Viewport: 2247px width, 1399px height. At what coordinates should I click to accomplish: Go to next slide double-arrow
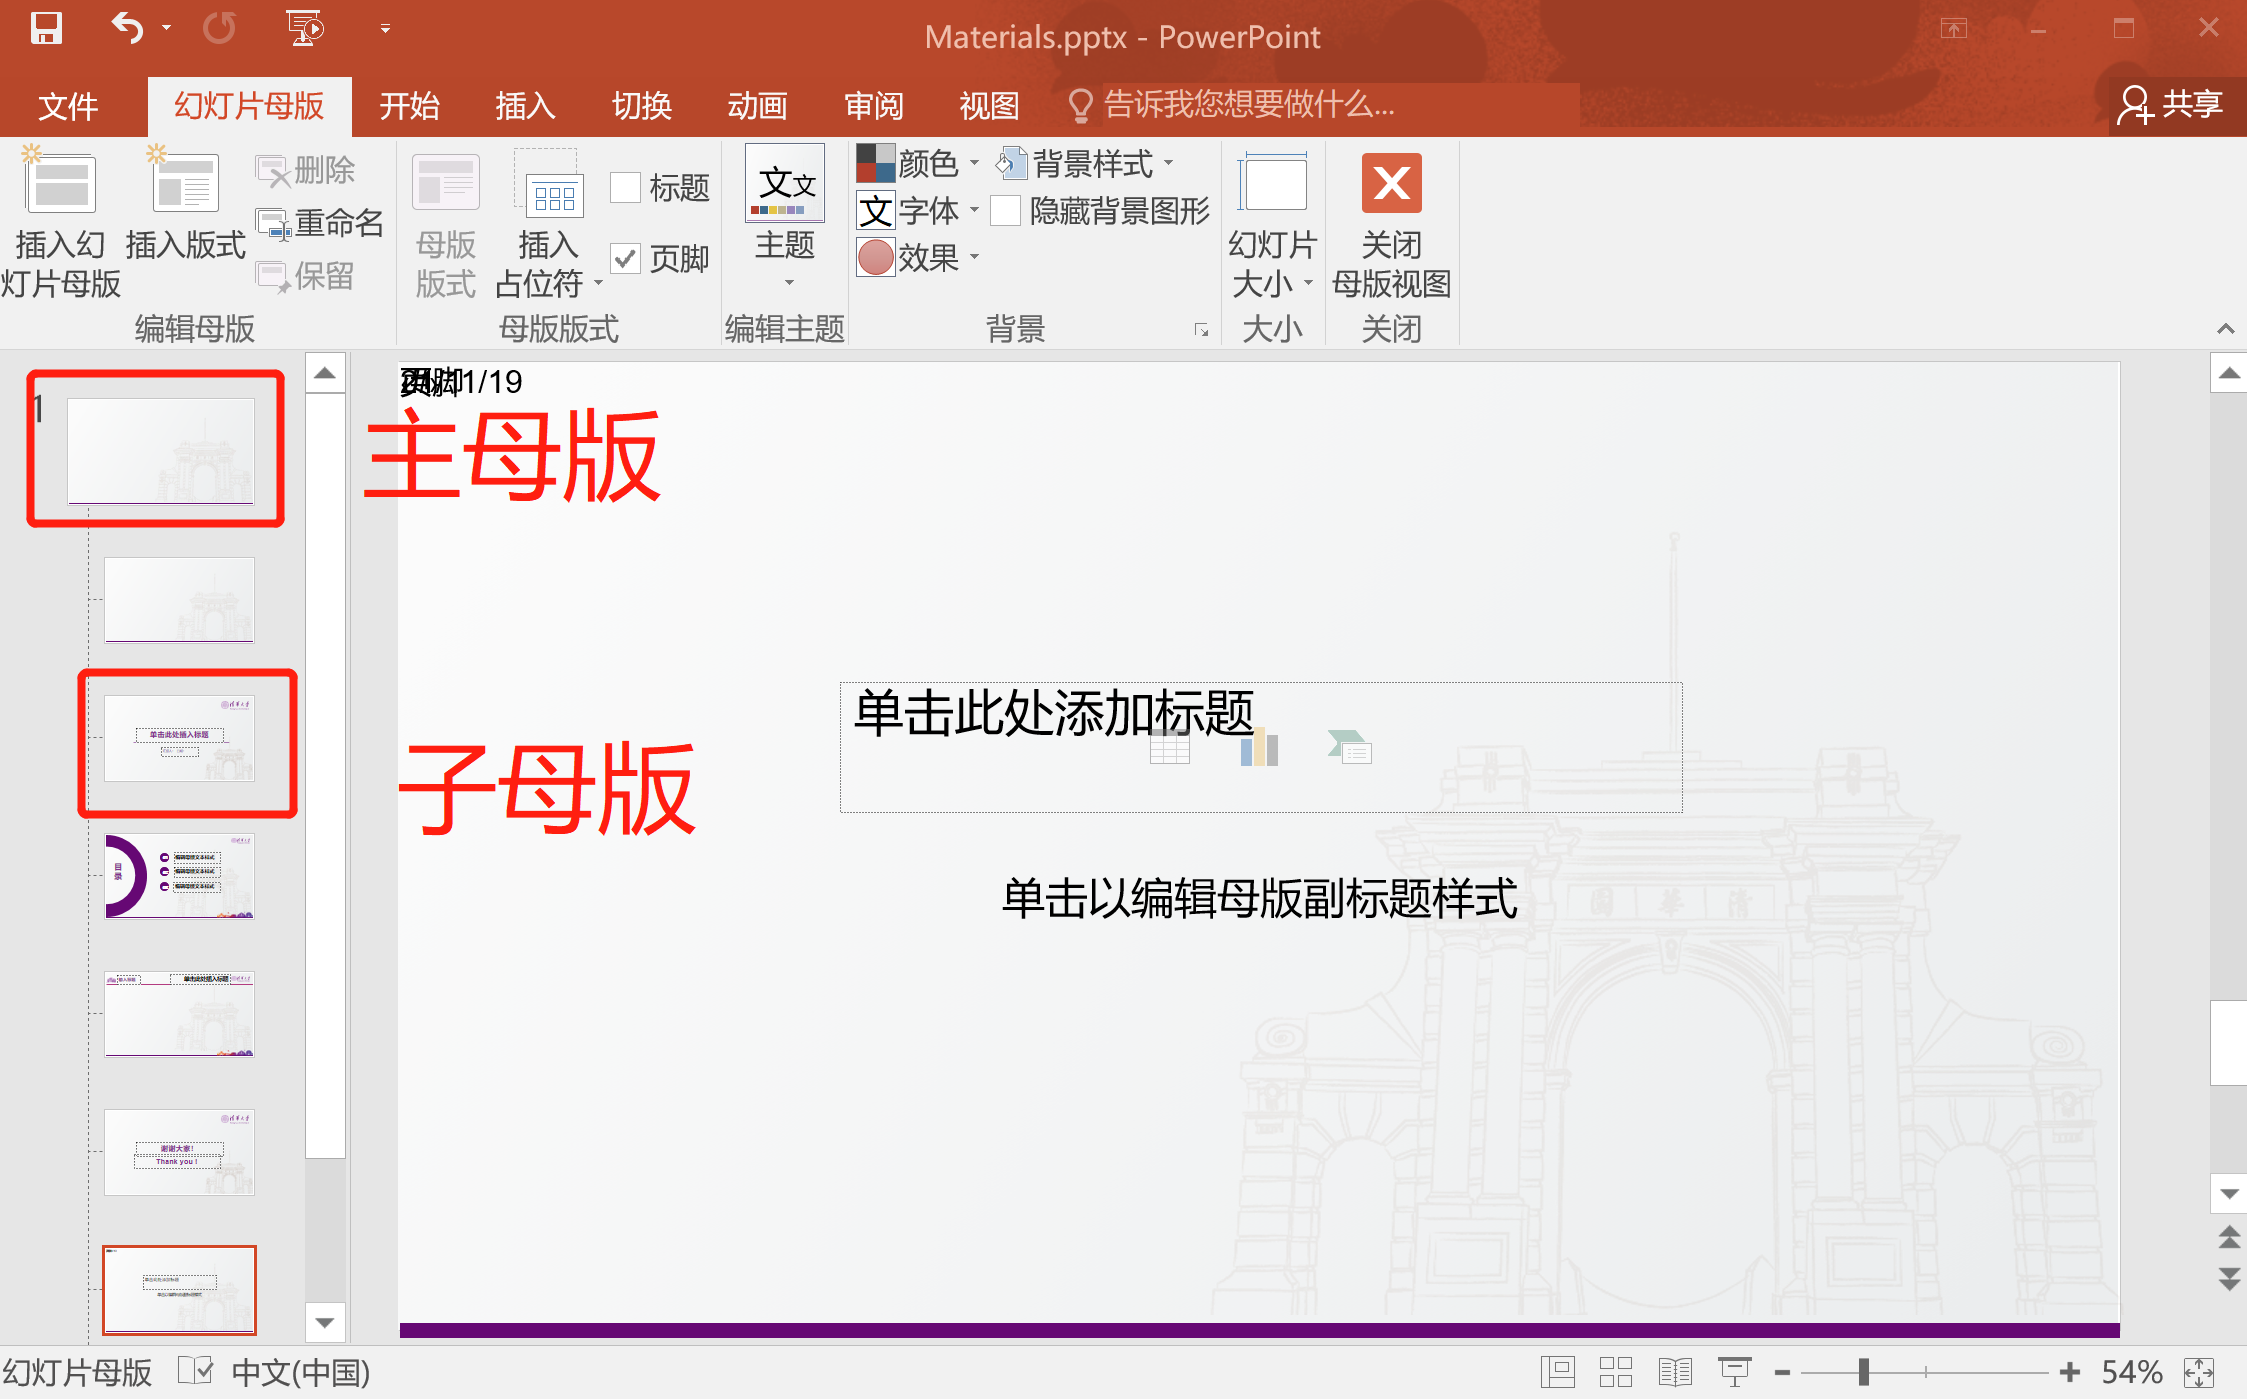point(2229,1280)
